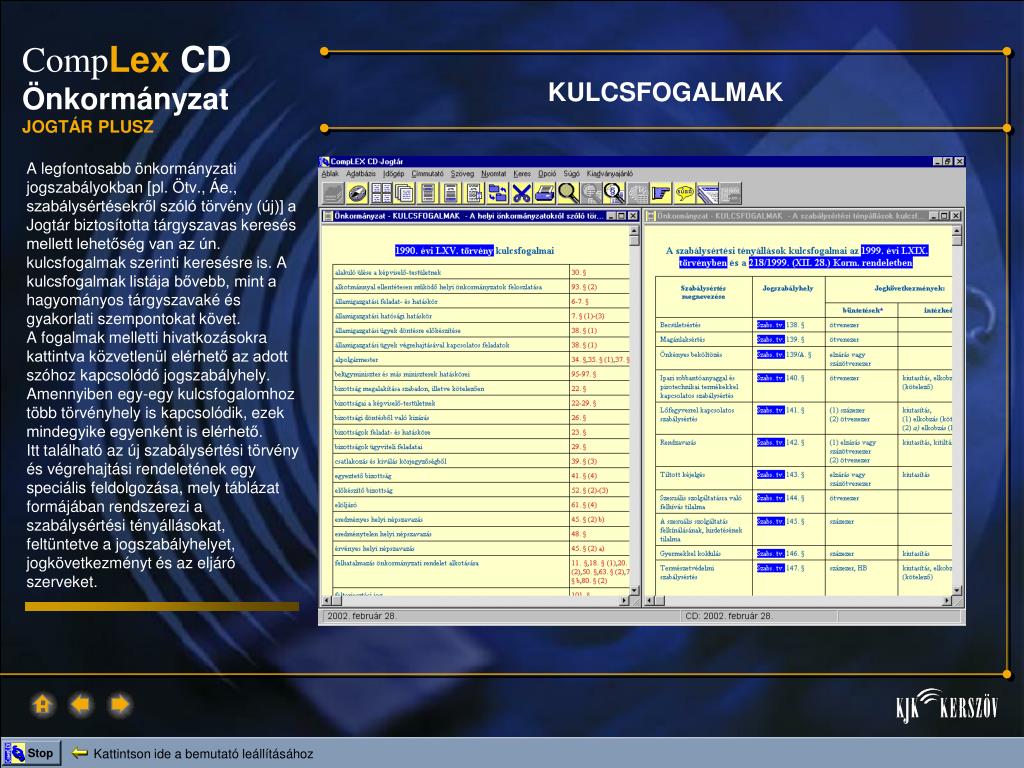Screen dimensions: 1024x768
Task: Advance to the next slide with right arrow
Action: pos(120,705)
